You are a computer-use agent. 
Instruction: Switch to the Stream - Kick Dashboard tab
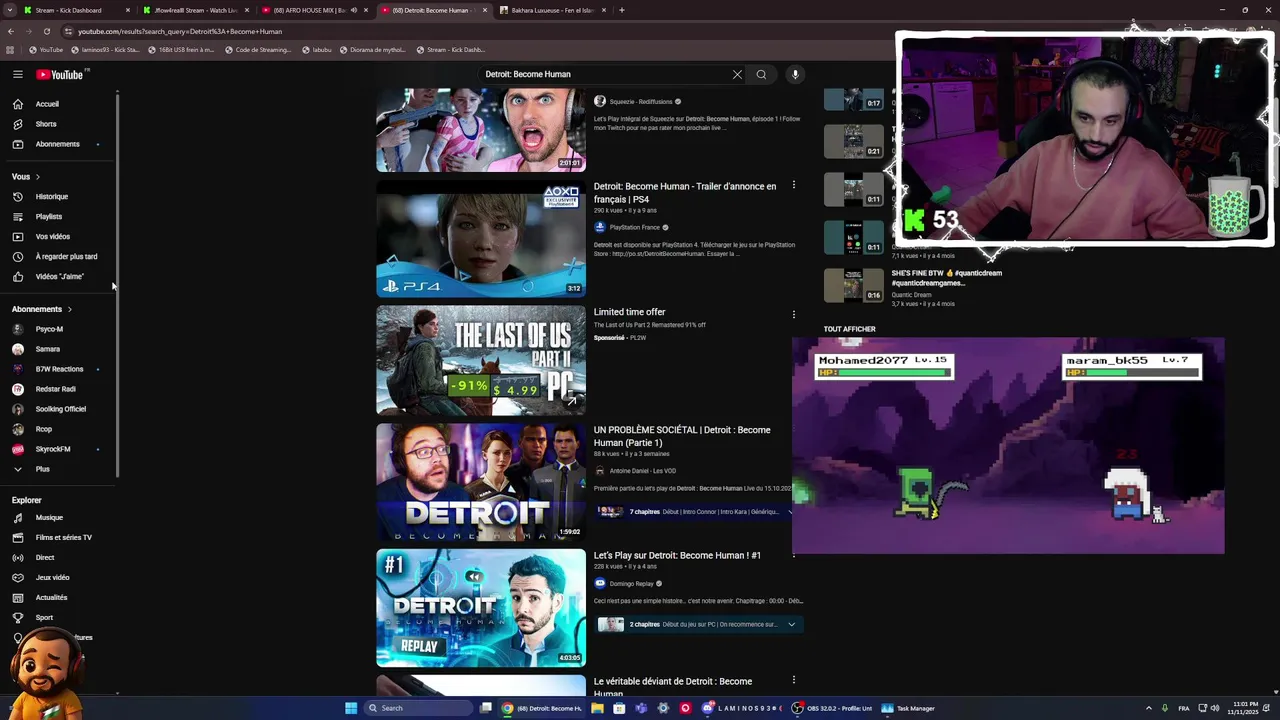(78, 10)
